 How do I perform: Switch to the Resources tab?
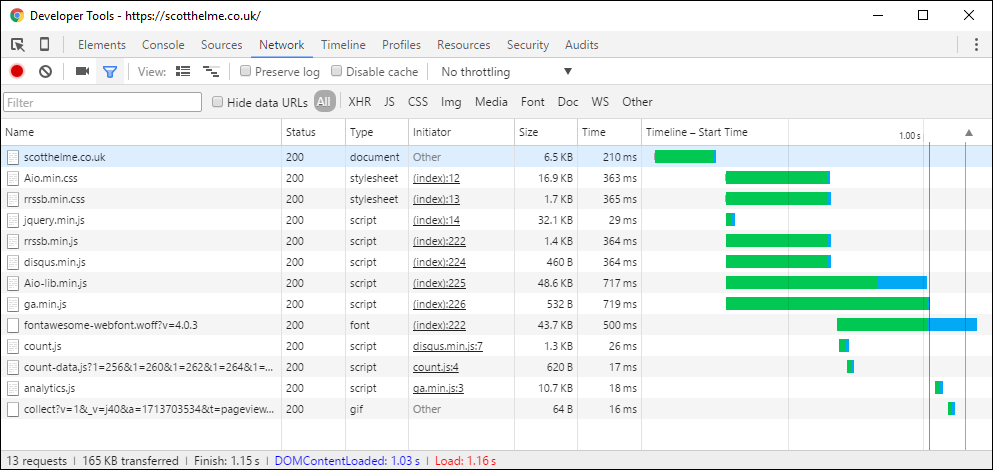pos(464,45)
